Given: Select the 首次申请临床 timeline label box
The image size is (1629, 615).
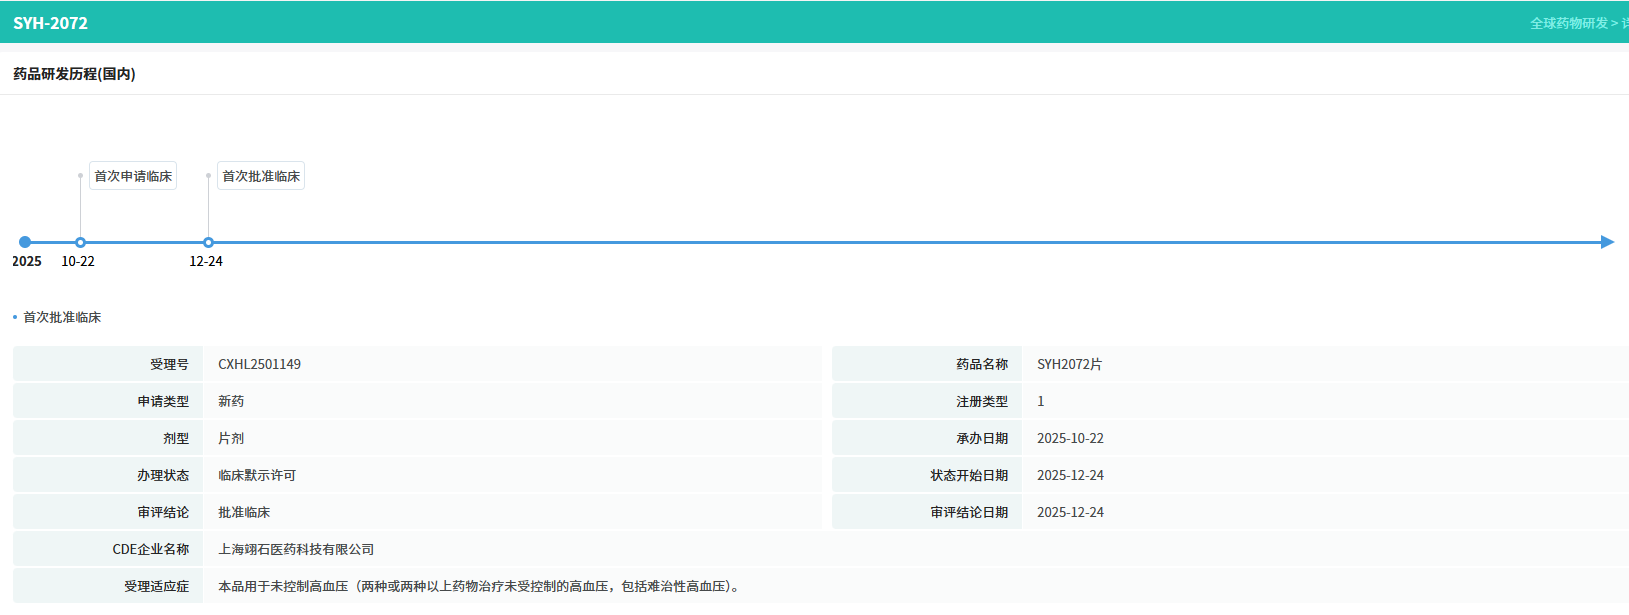Looking at the screenshot, I should click(x=133, y=176).
